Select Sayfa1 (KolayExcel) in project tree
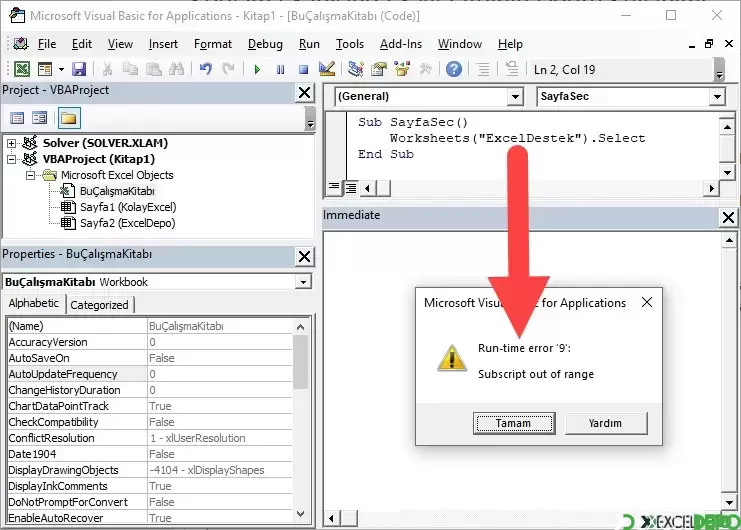Image resolution: width=741 pixels, height=530 pixels. pos(128,207)
